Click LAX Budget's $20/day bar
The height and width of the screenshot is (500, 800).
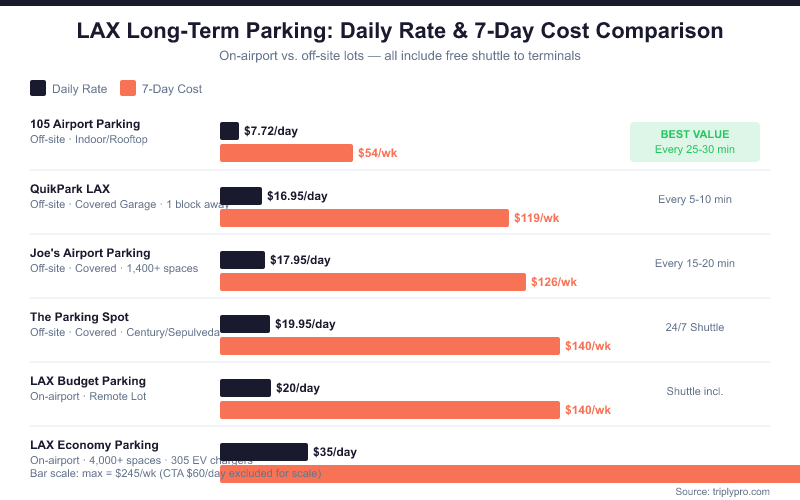click(245, 388)
